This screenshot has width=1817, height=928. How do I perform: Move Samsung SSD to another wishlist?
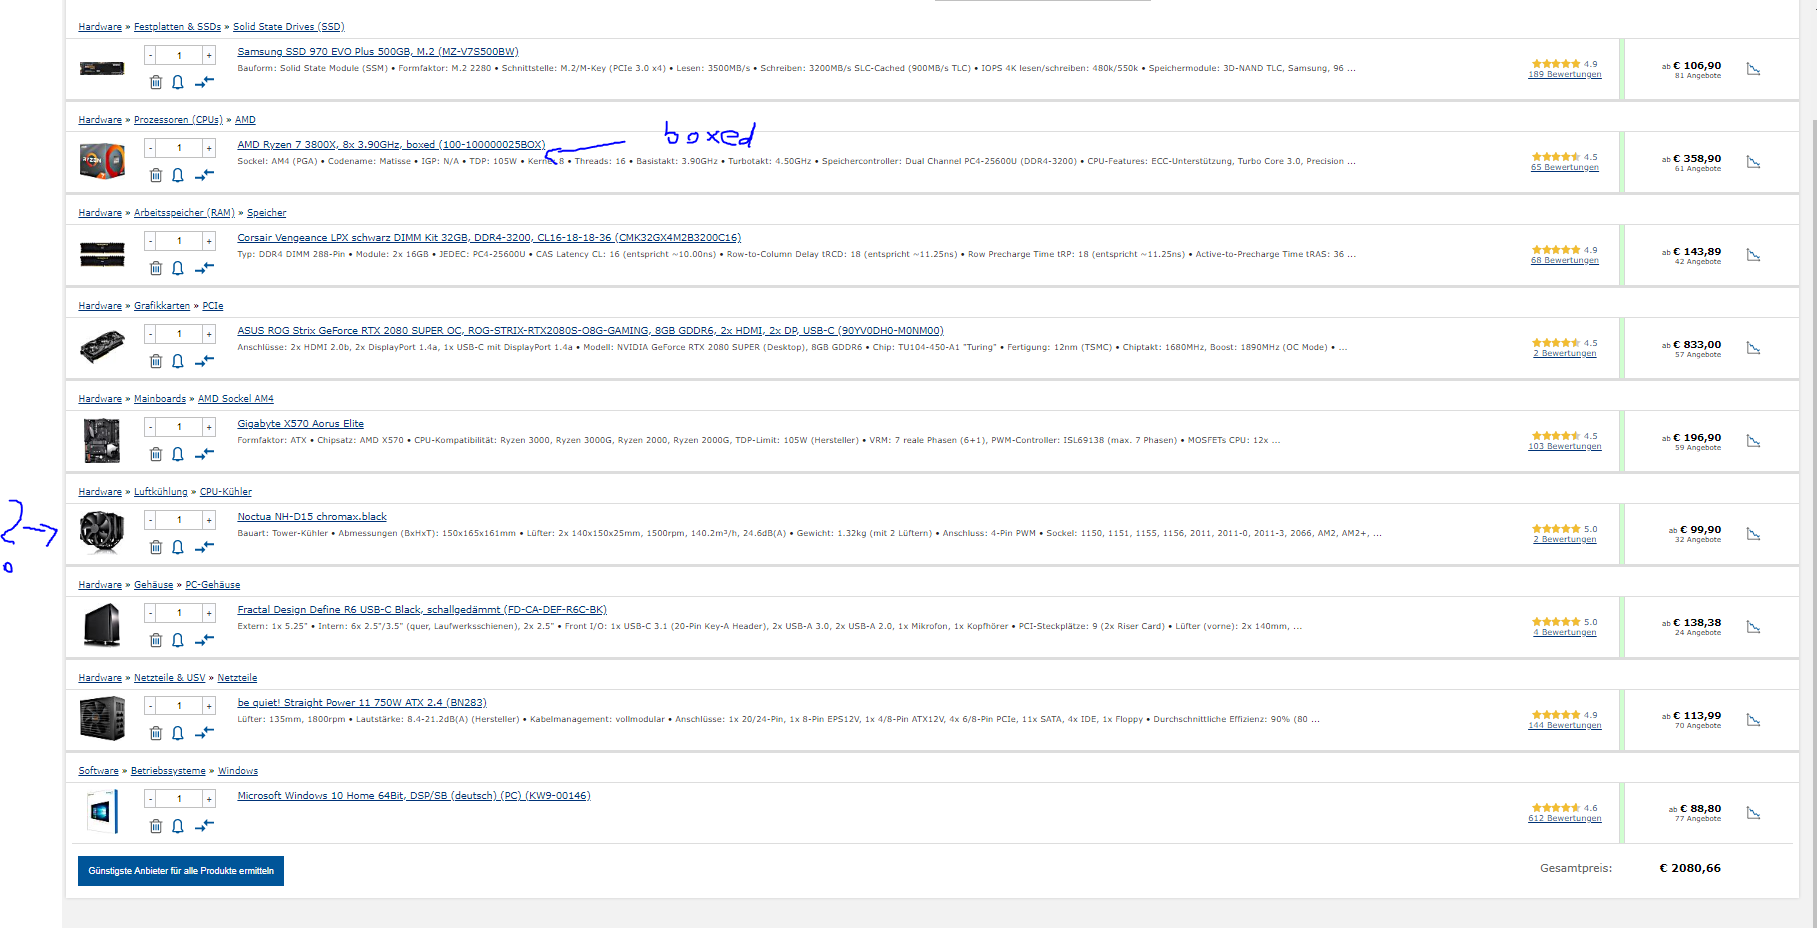point(204,82)
